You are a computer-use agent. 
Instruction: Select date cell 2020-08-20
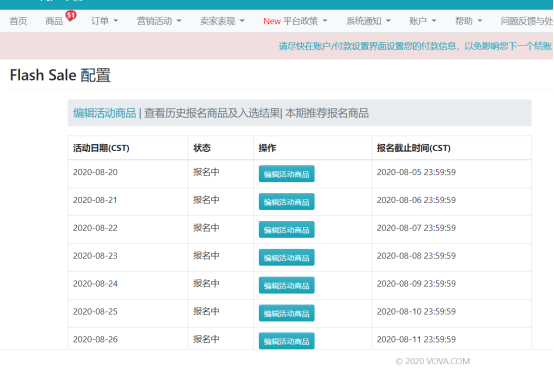95,172
